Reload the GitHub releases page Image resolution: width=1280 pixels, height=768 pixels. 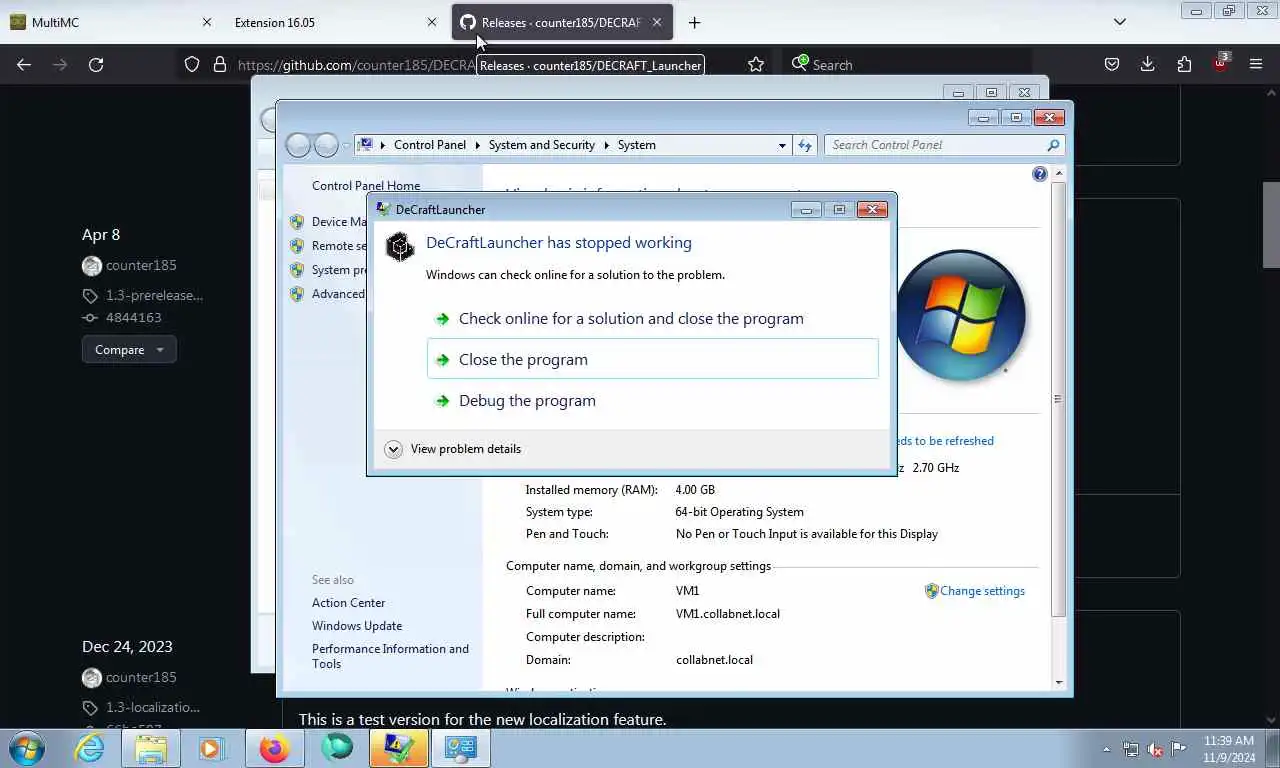96,64
